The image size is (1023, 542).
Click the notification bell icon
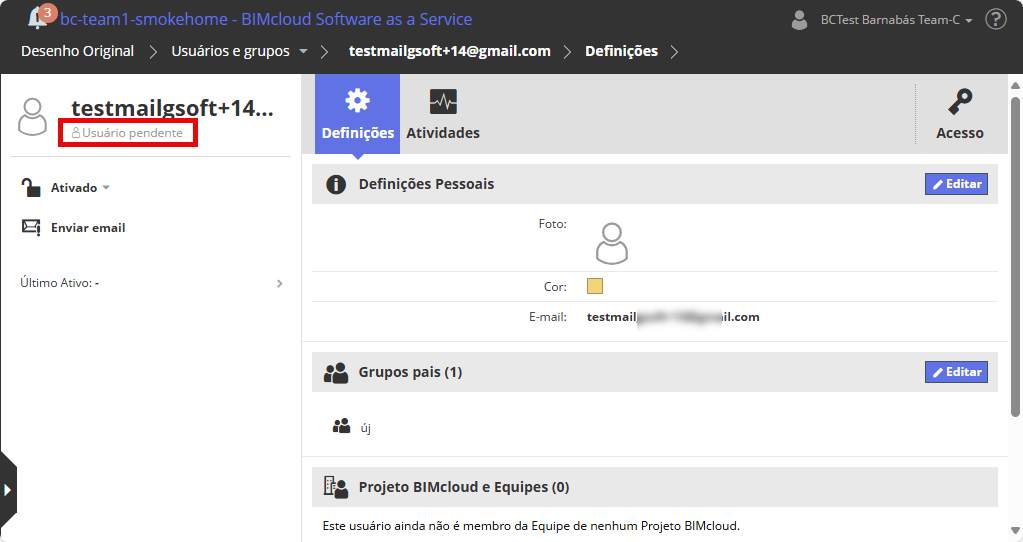click(x=38, y=18)
